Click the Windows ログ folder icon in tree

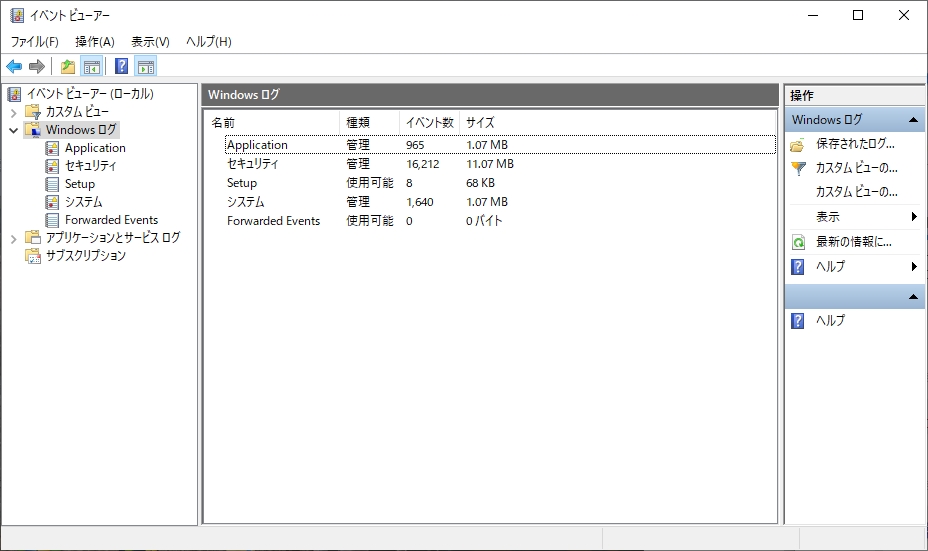tap(33, 130)
